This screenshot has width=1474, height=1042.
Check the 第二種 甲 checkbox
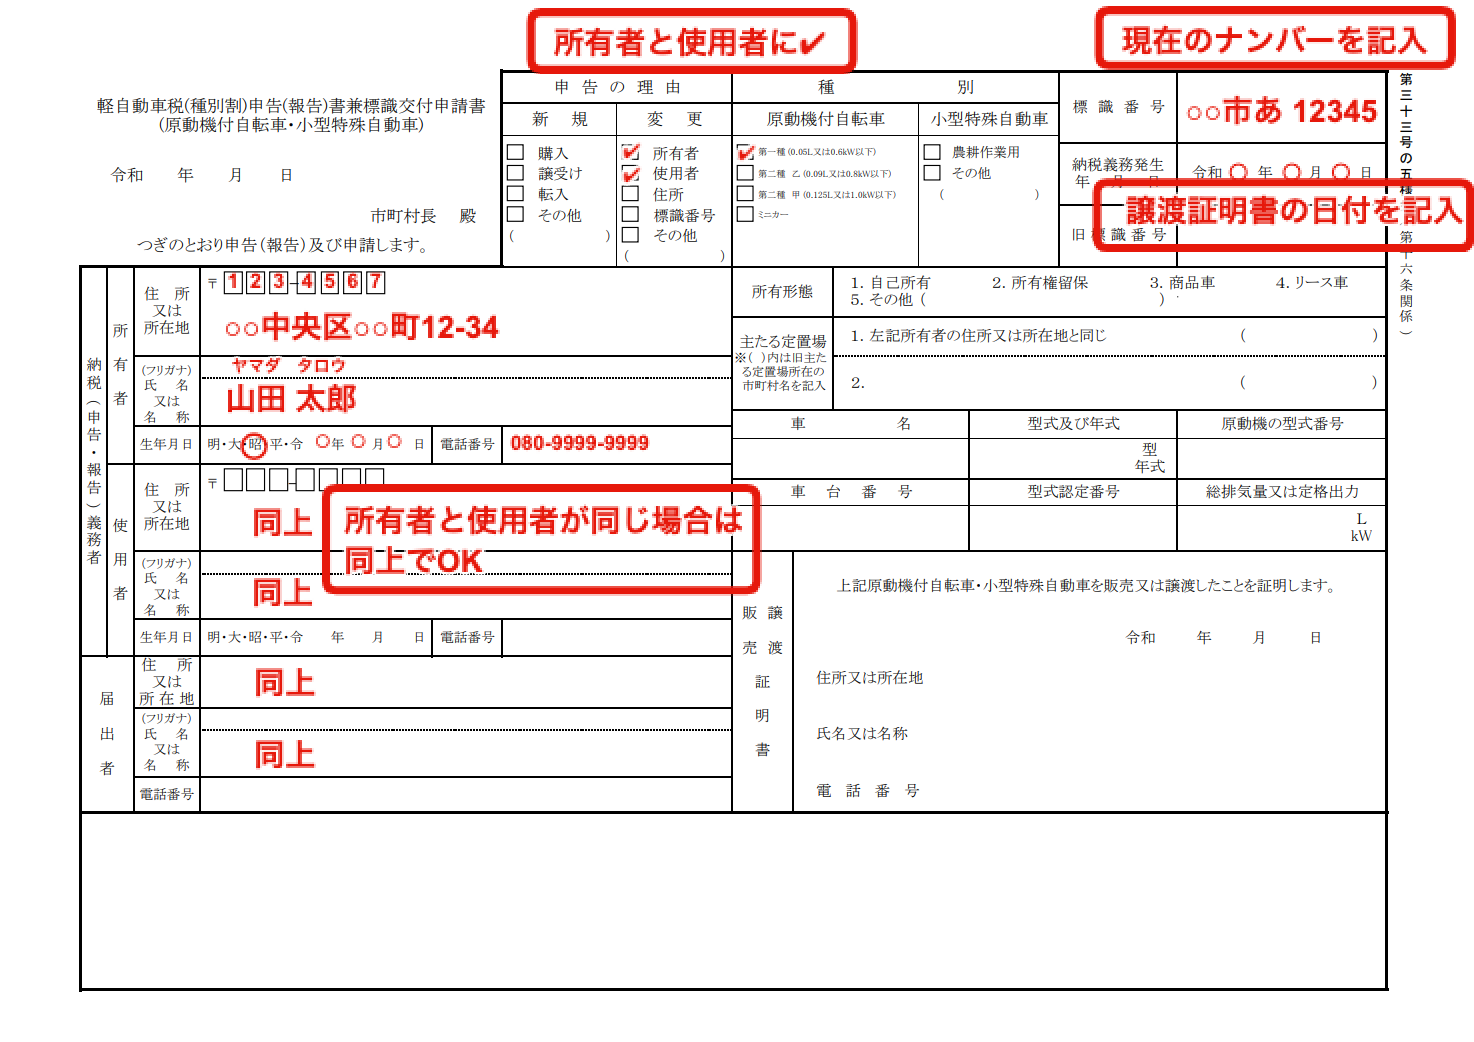745,193
